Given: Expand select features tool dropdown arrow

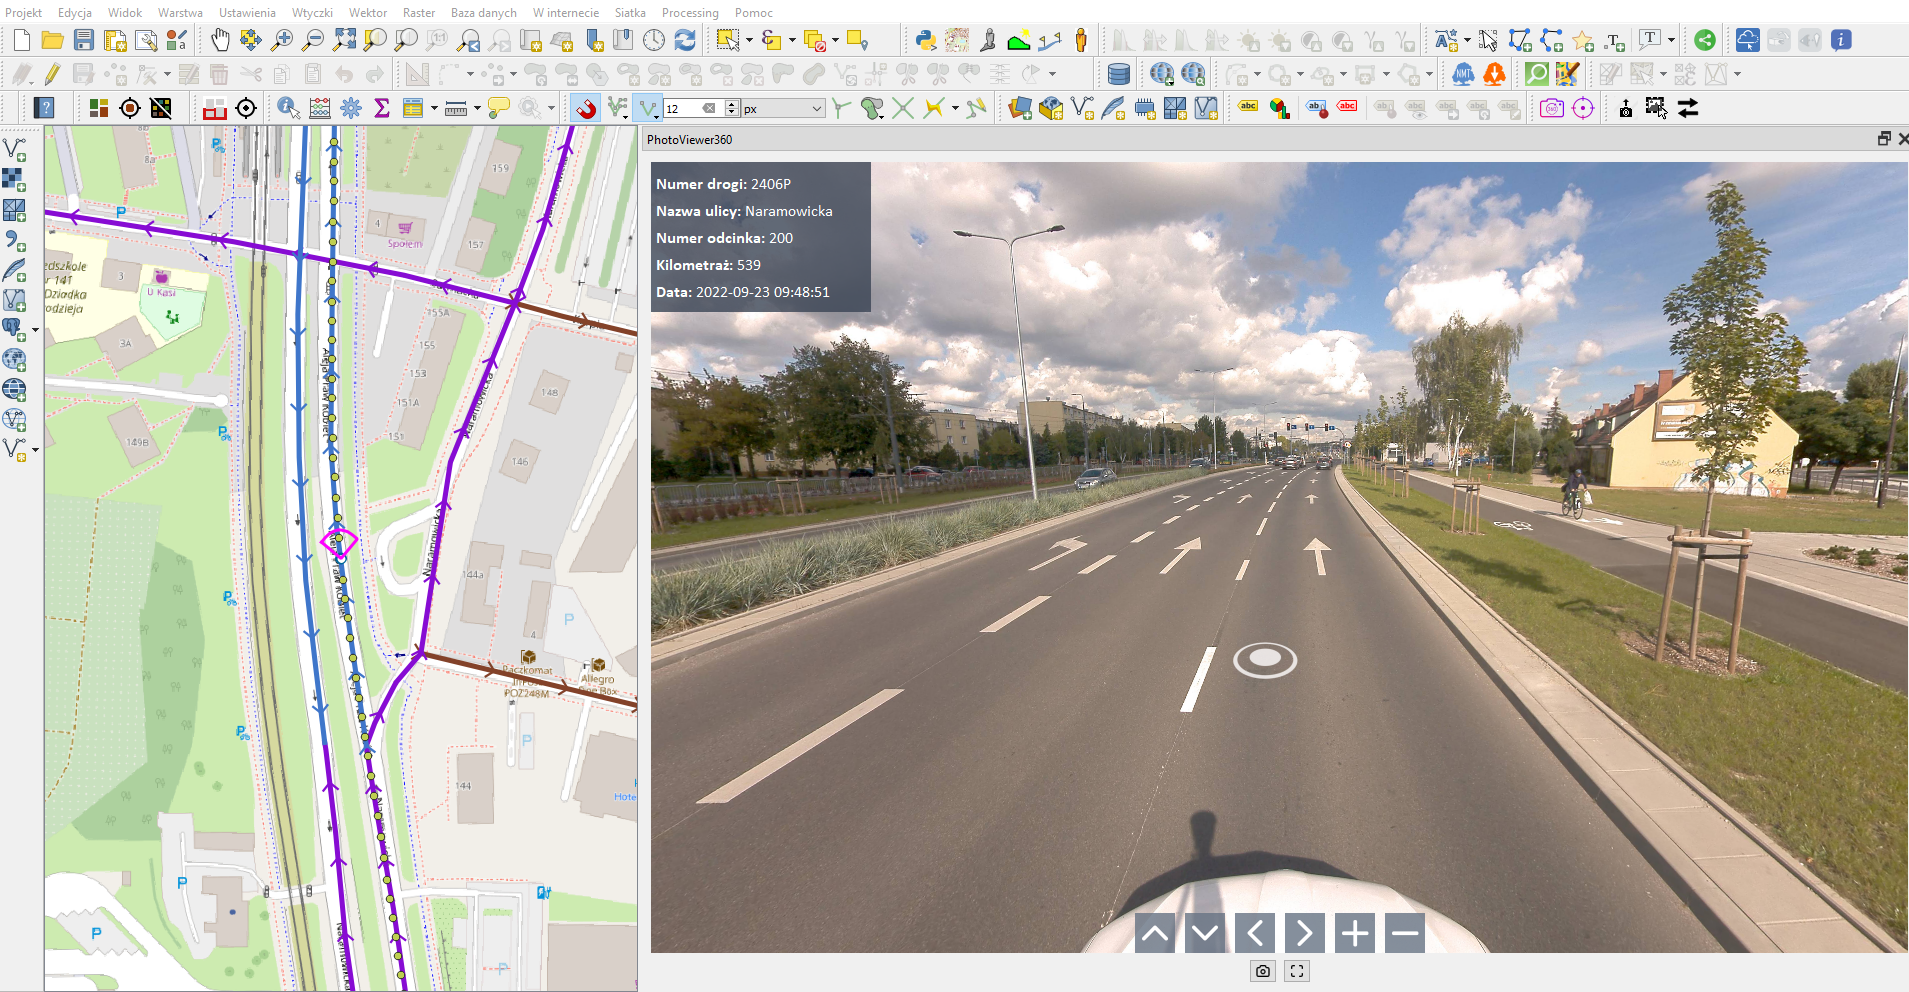Looking at the screenshot, I should click(x=749, y=40).
